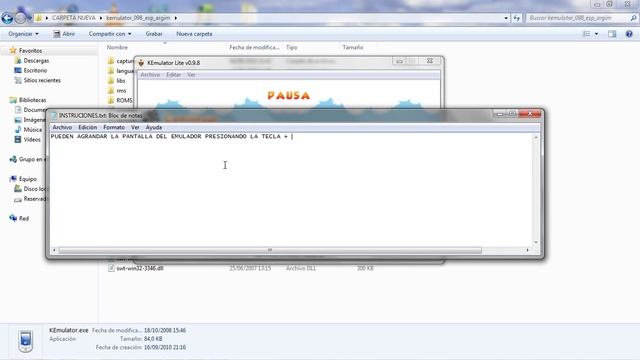The height and width of the screenshot is (360, 640).
Task: Click the Favoritos star icon
Action: 13,50
